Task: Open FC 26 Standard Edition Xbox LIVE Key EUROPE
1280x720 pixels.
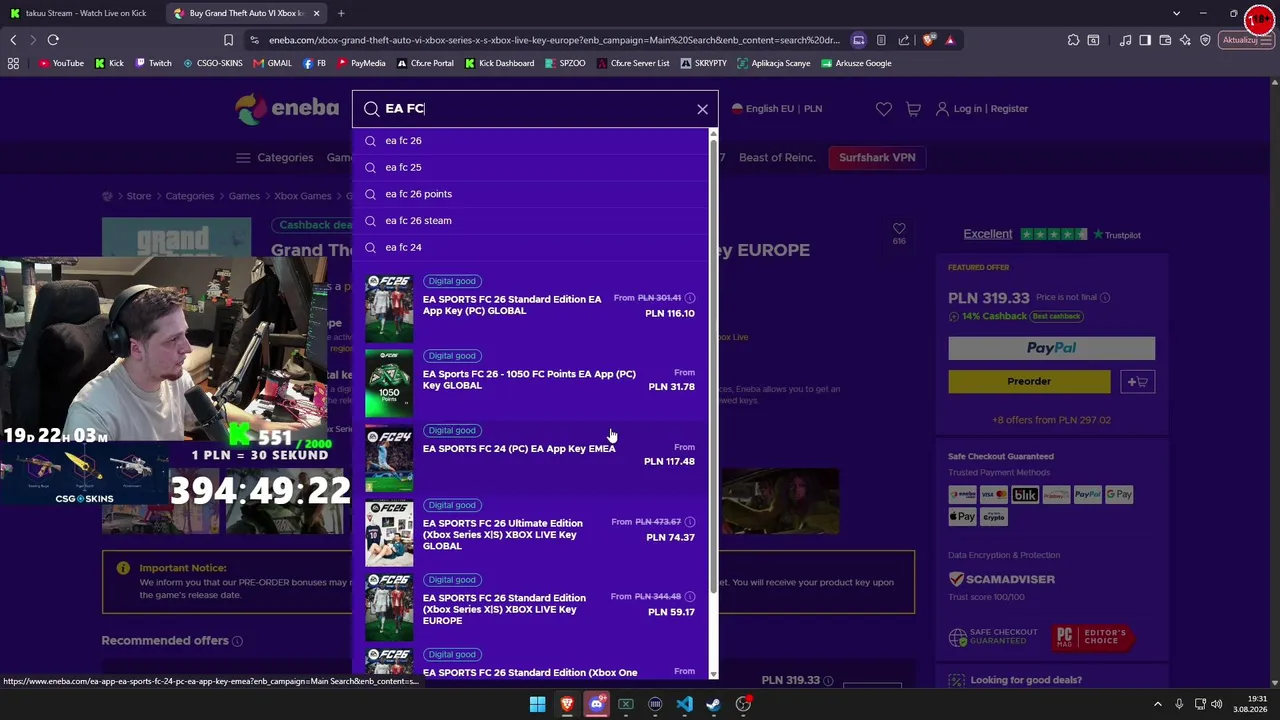Action: coord(531,606)
